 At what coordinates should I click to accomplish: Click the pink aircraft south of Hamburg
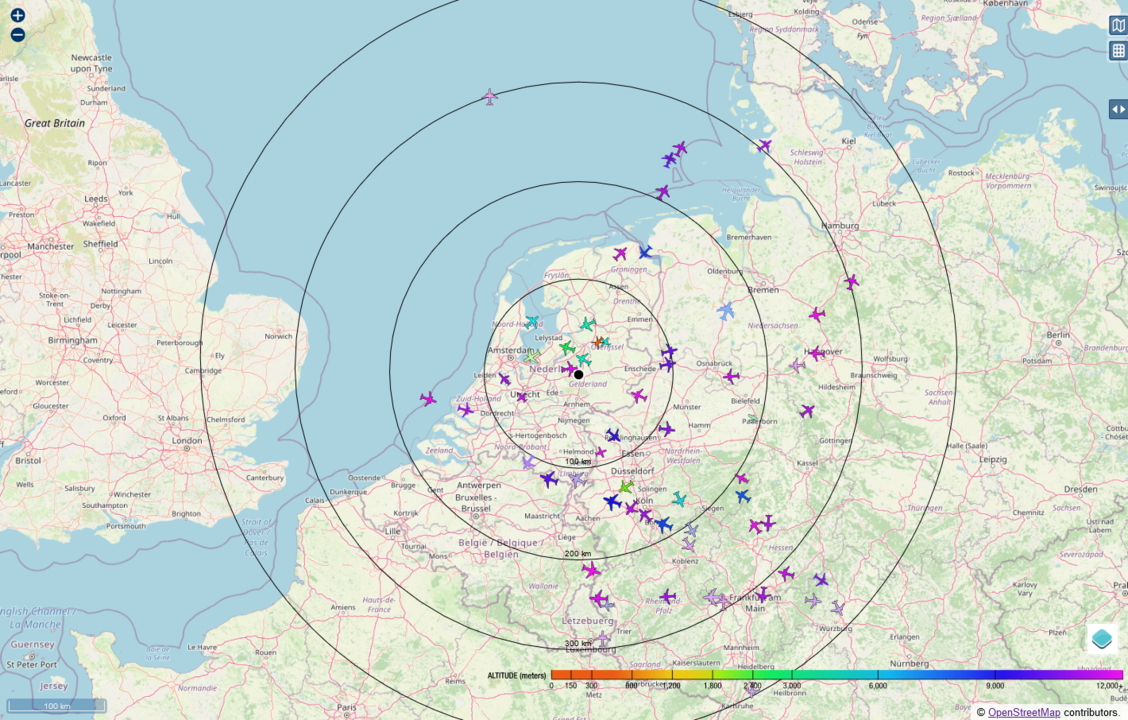(851, 283)
